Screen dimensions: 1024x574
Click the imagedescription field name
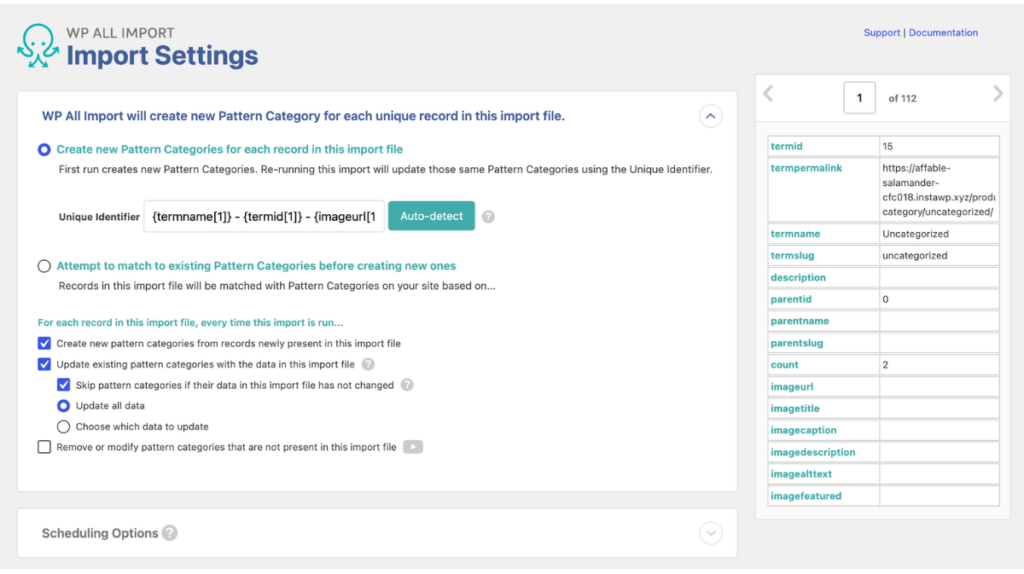click(x=812, y=452)
